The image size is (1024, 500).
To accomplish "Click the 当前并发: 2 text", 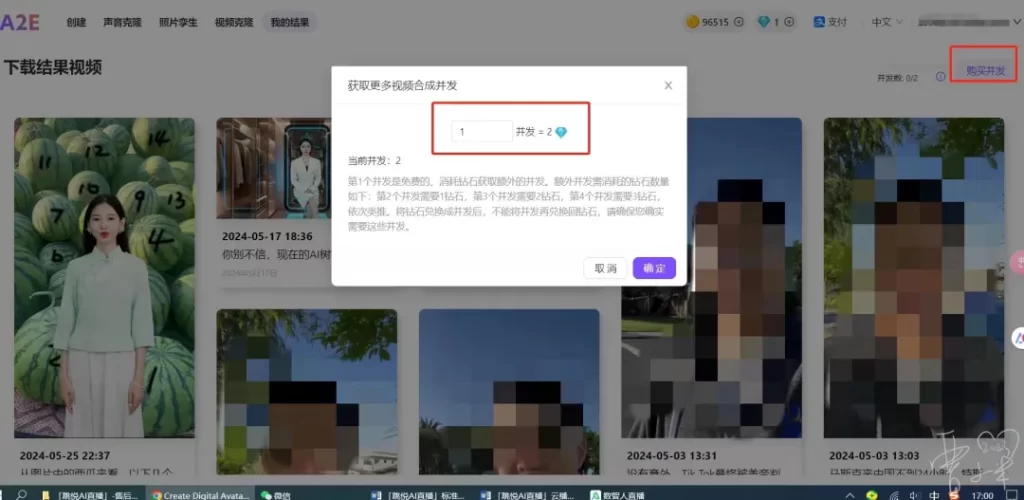I will coord(374,161).
